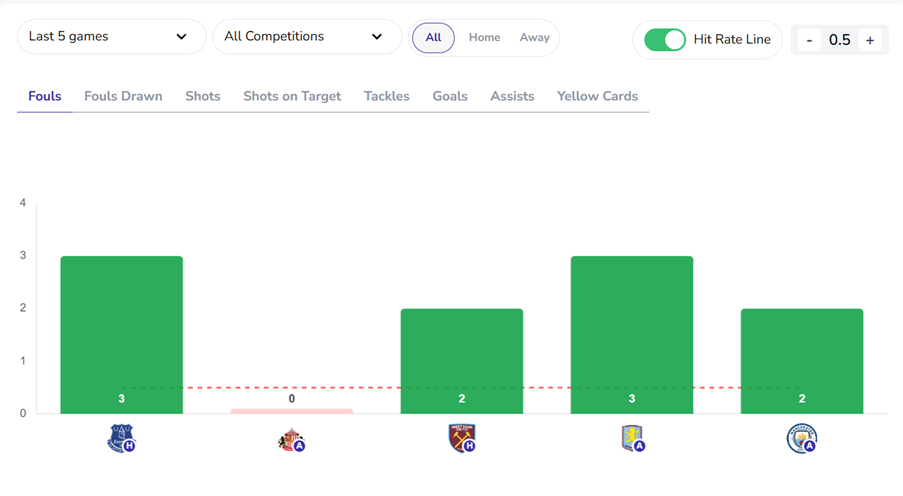Screen dimensions: 903x496
Task: Expand the All Competitions dropdown
Action: [304, 37]
